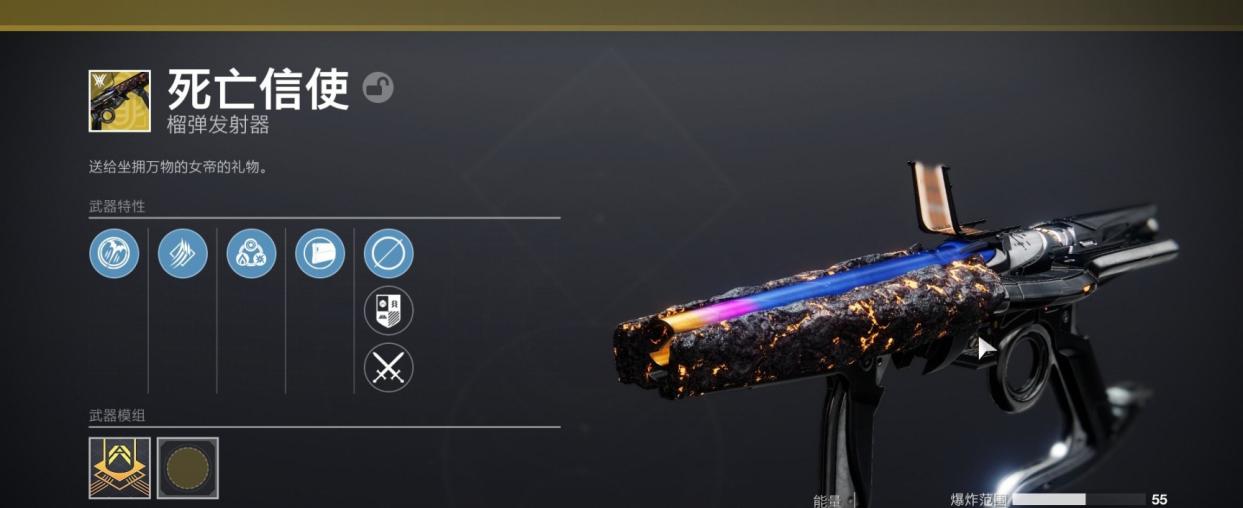Click the flavor text 送给坐拥万物的女帝的礼物
Image resolution: width=1243 pixels, height=508 pixels.
(x=178, y=167)
